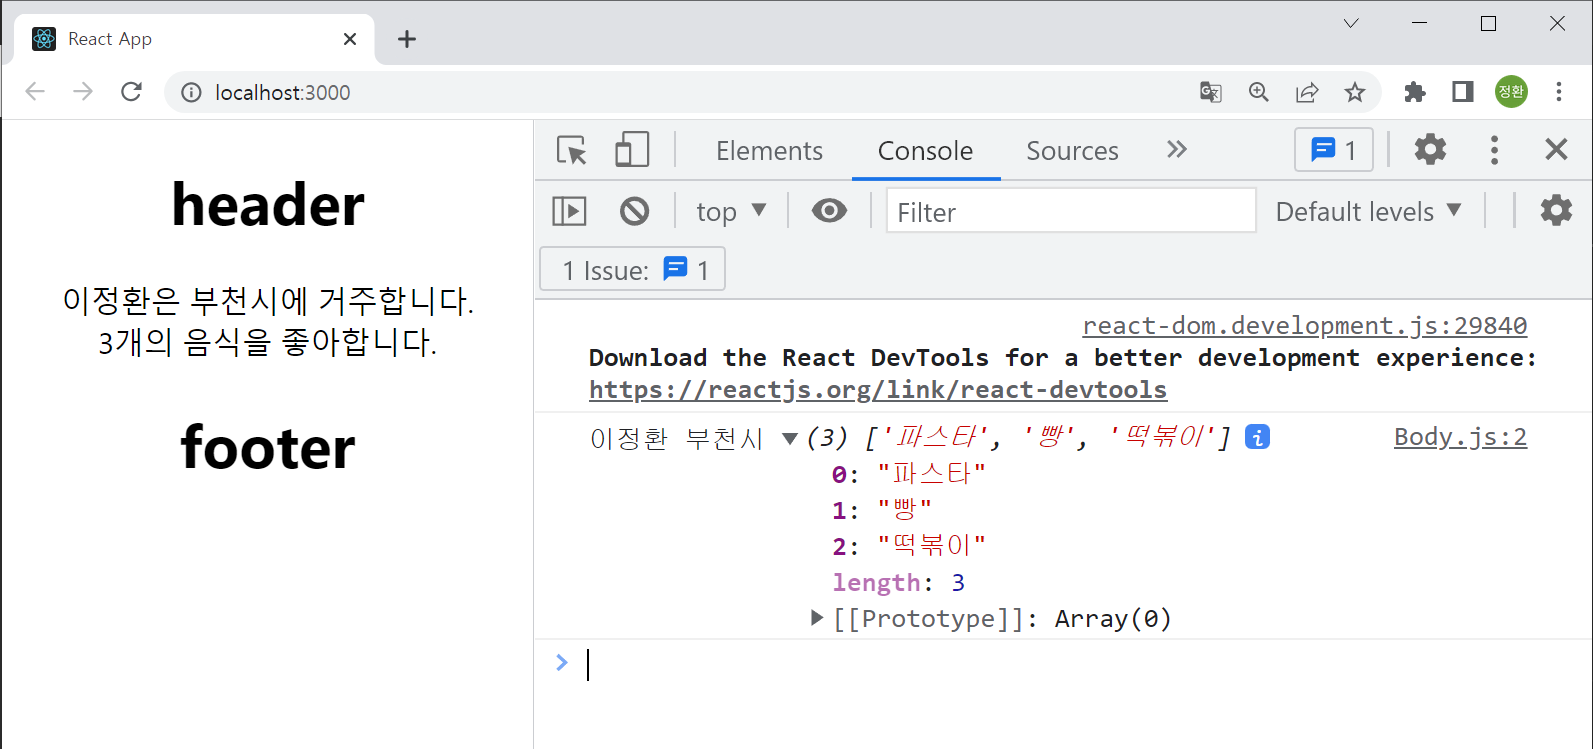This screenshot has width=1593, height=749.
Task: Close the DevTools panel
Action: pyautogui.click(x=1556, y=150)
